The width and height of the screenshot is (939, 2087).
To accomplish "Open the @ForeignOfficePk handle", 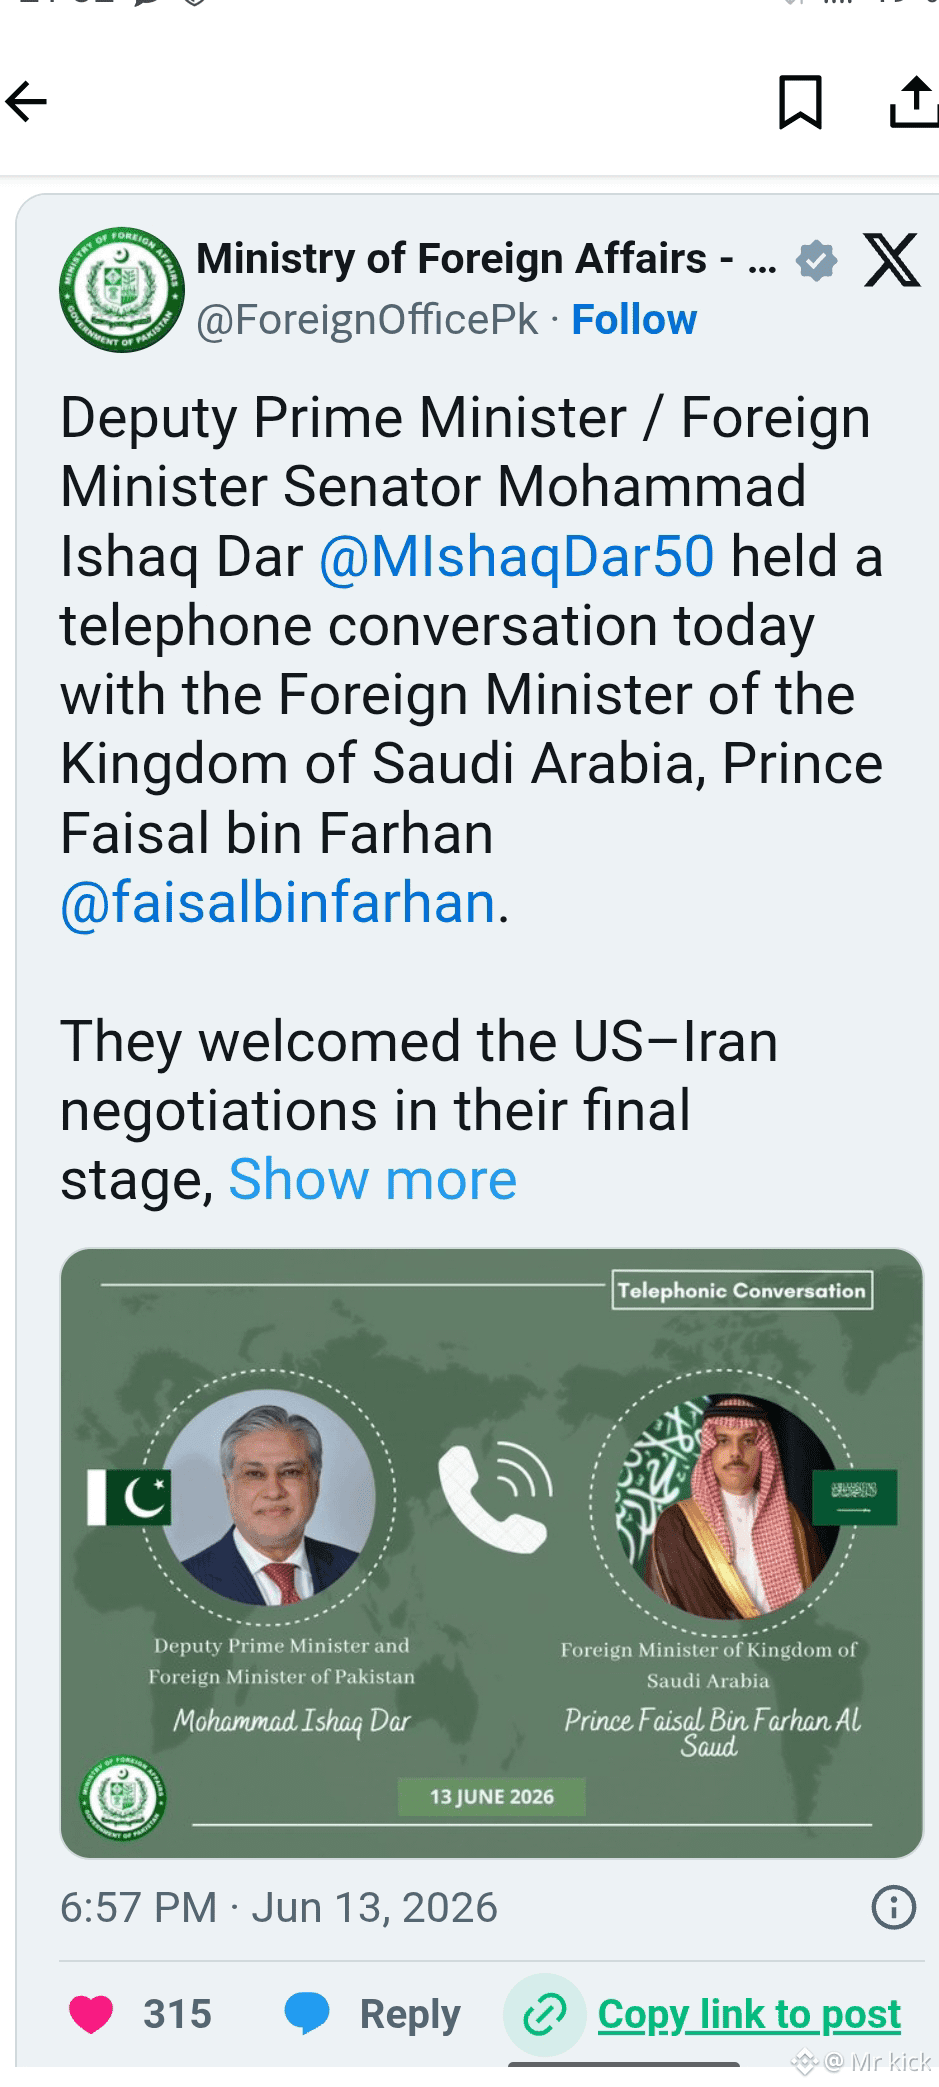I will tap(367, 320).
